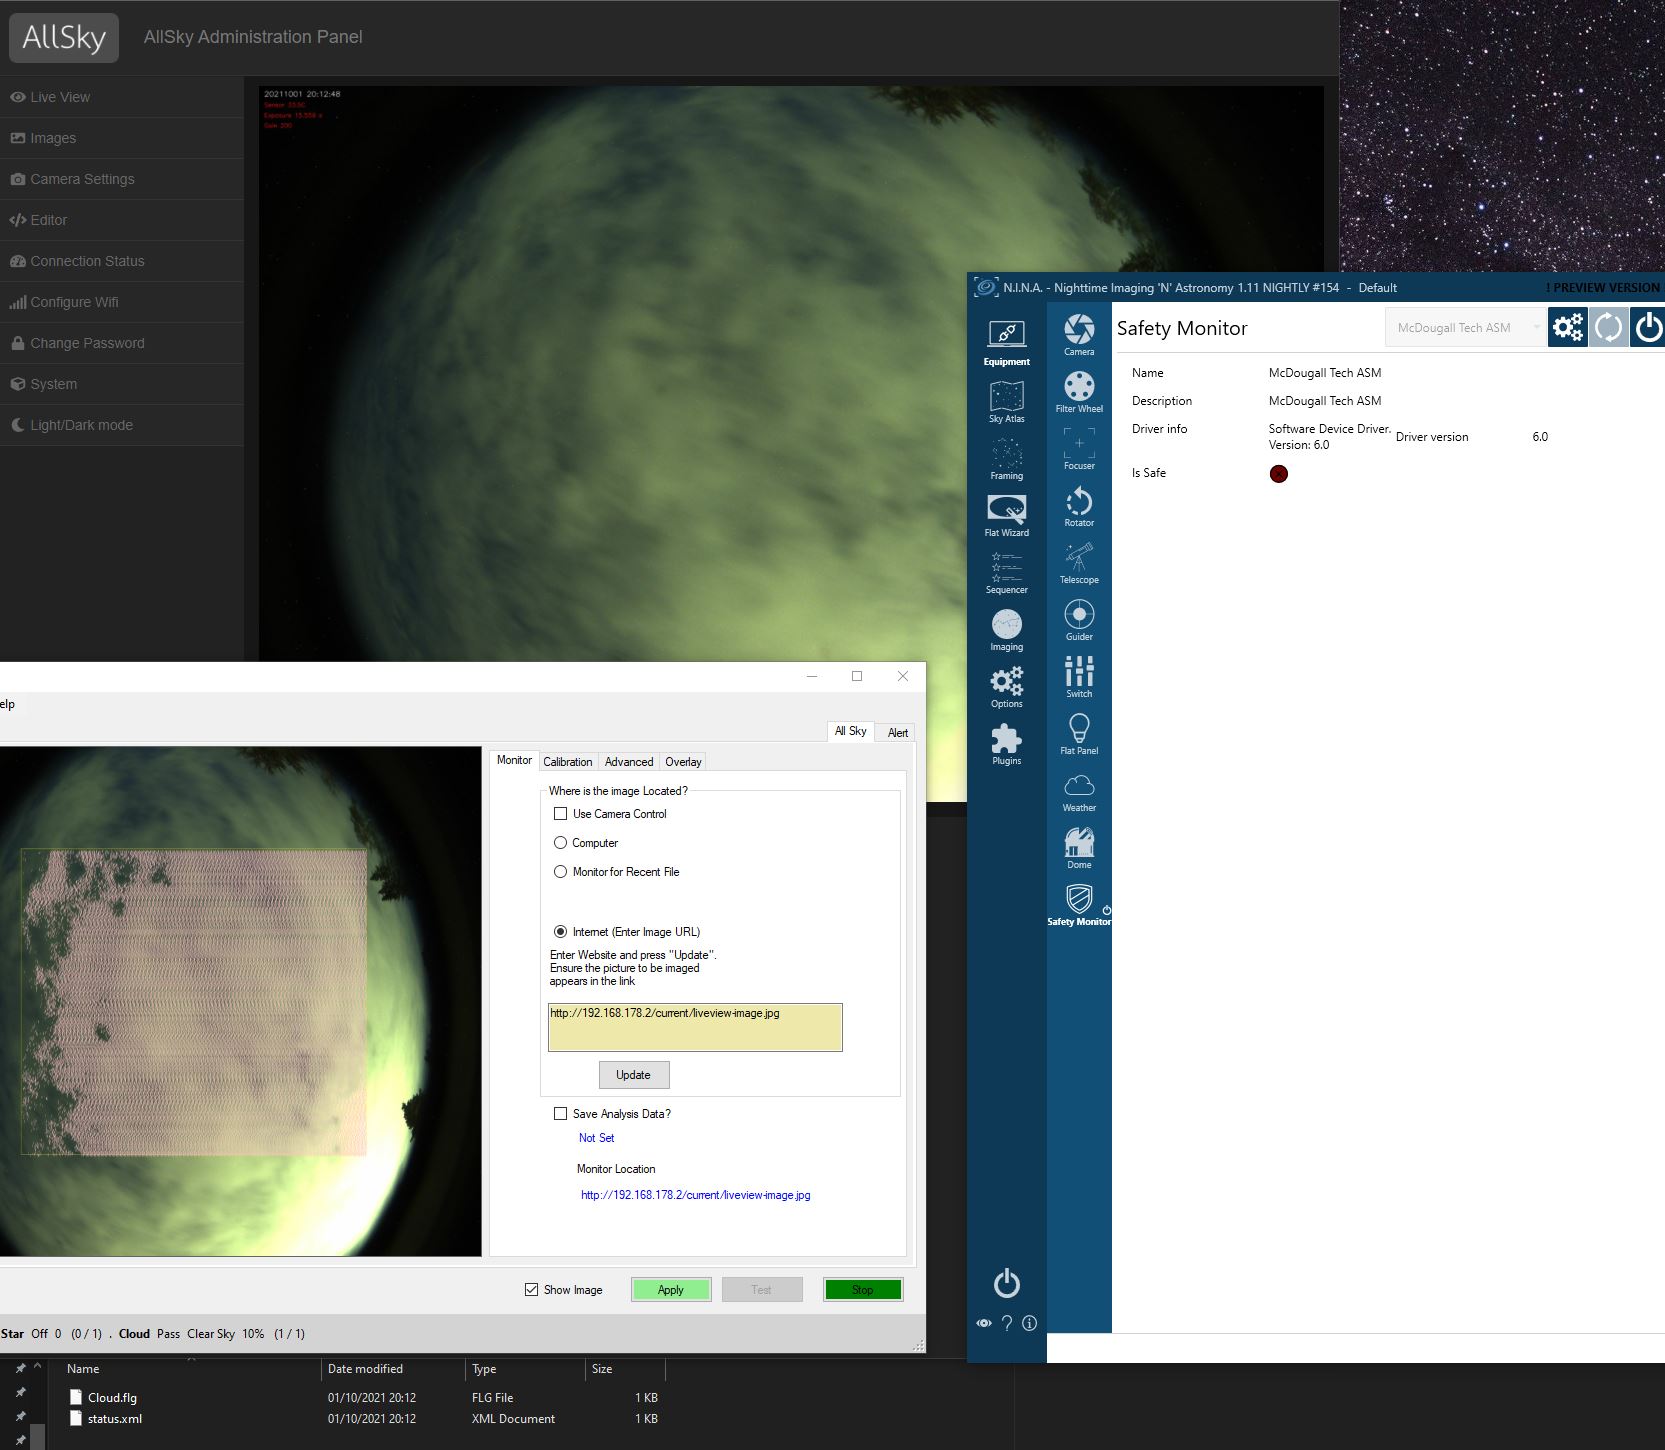Open N.I.N.A. Options
Screen dimensions: 1665x1450
point(1006,686)
